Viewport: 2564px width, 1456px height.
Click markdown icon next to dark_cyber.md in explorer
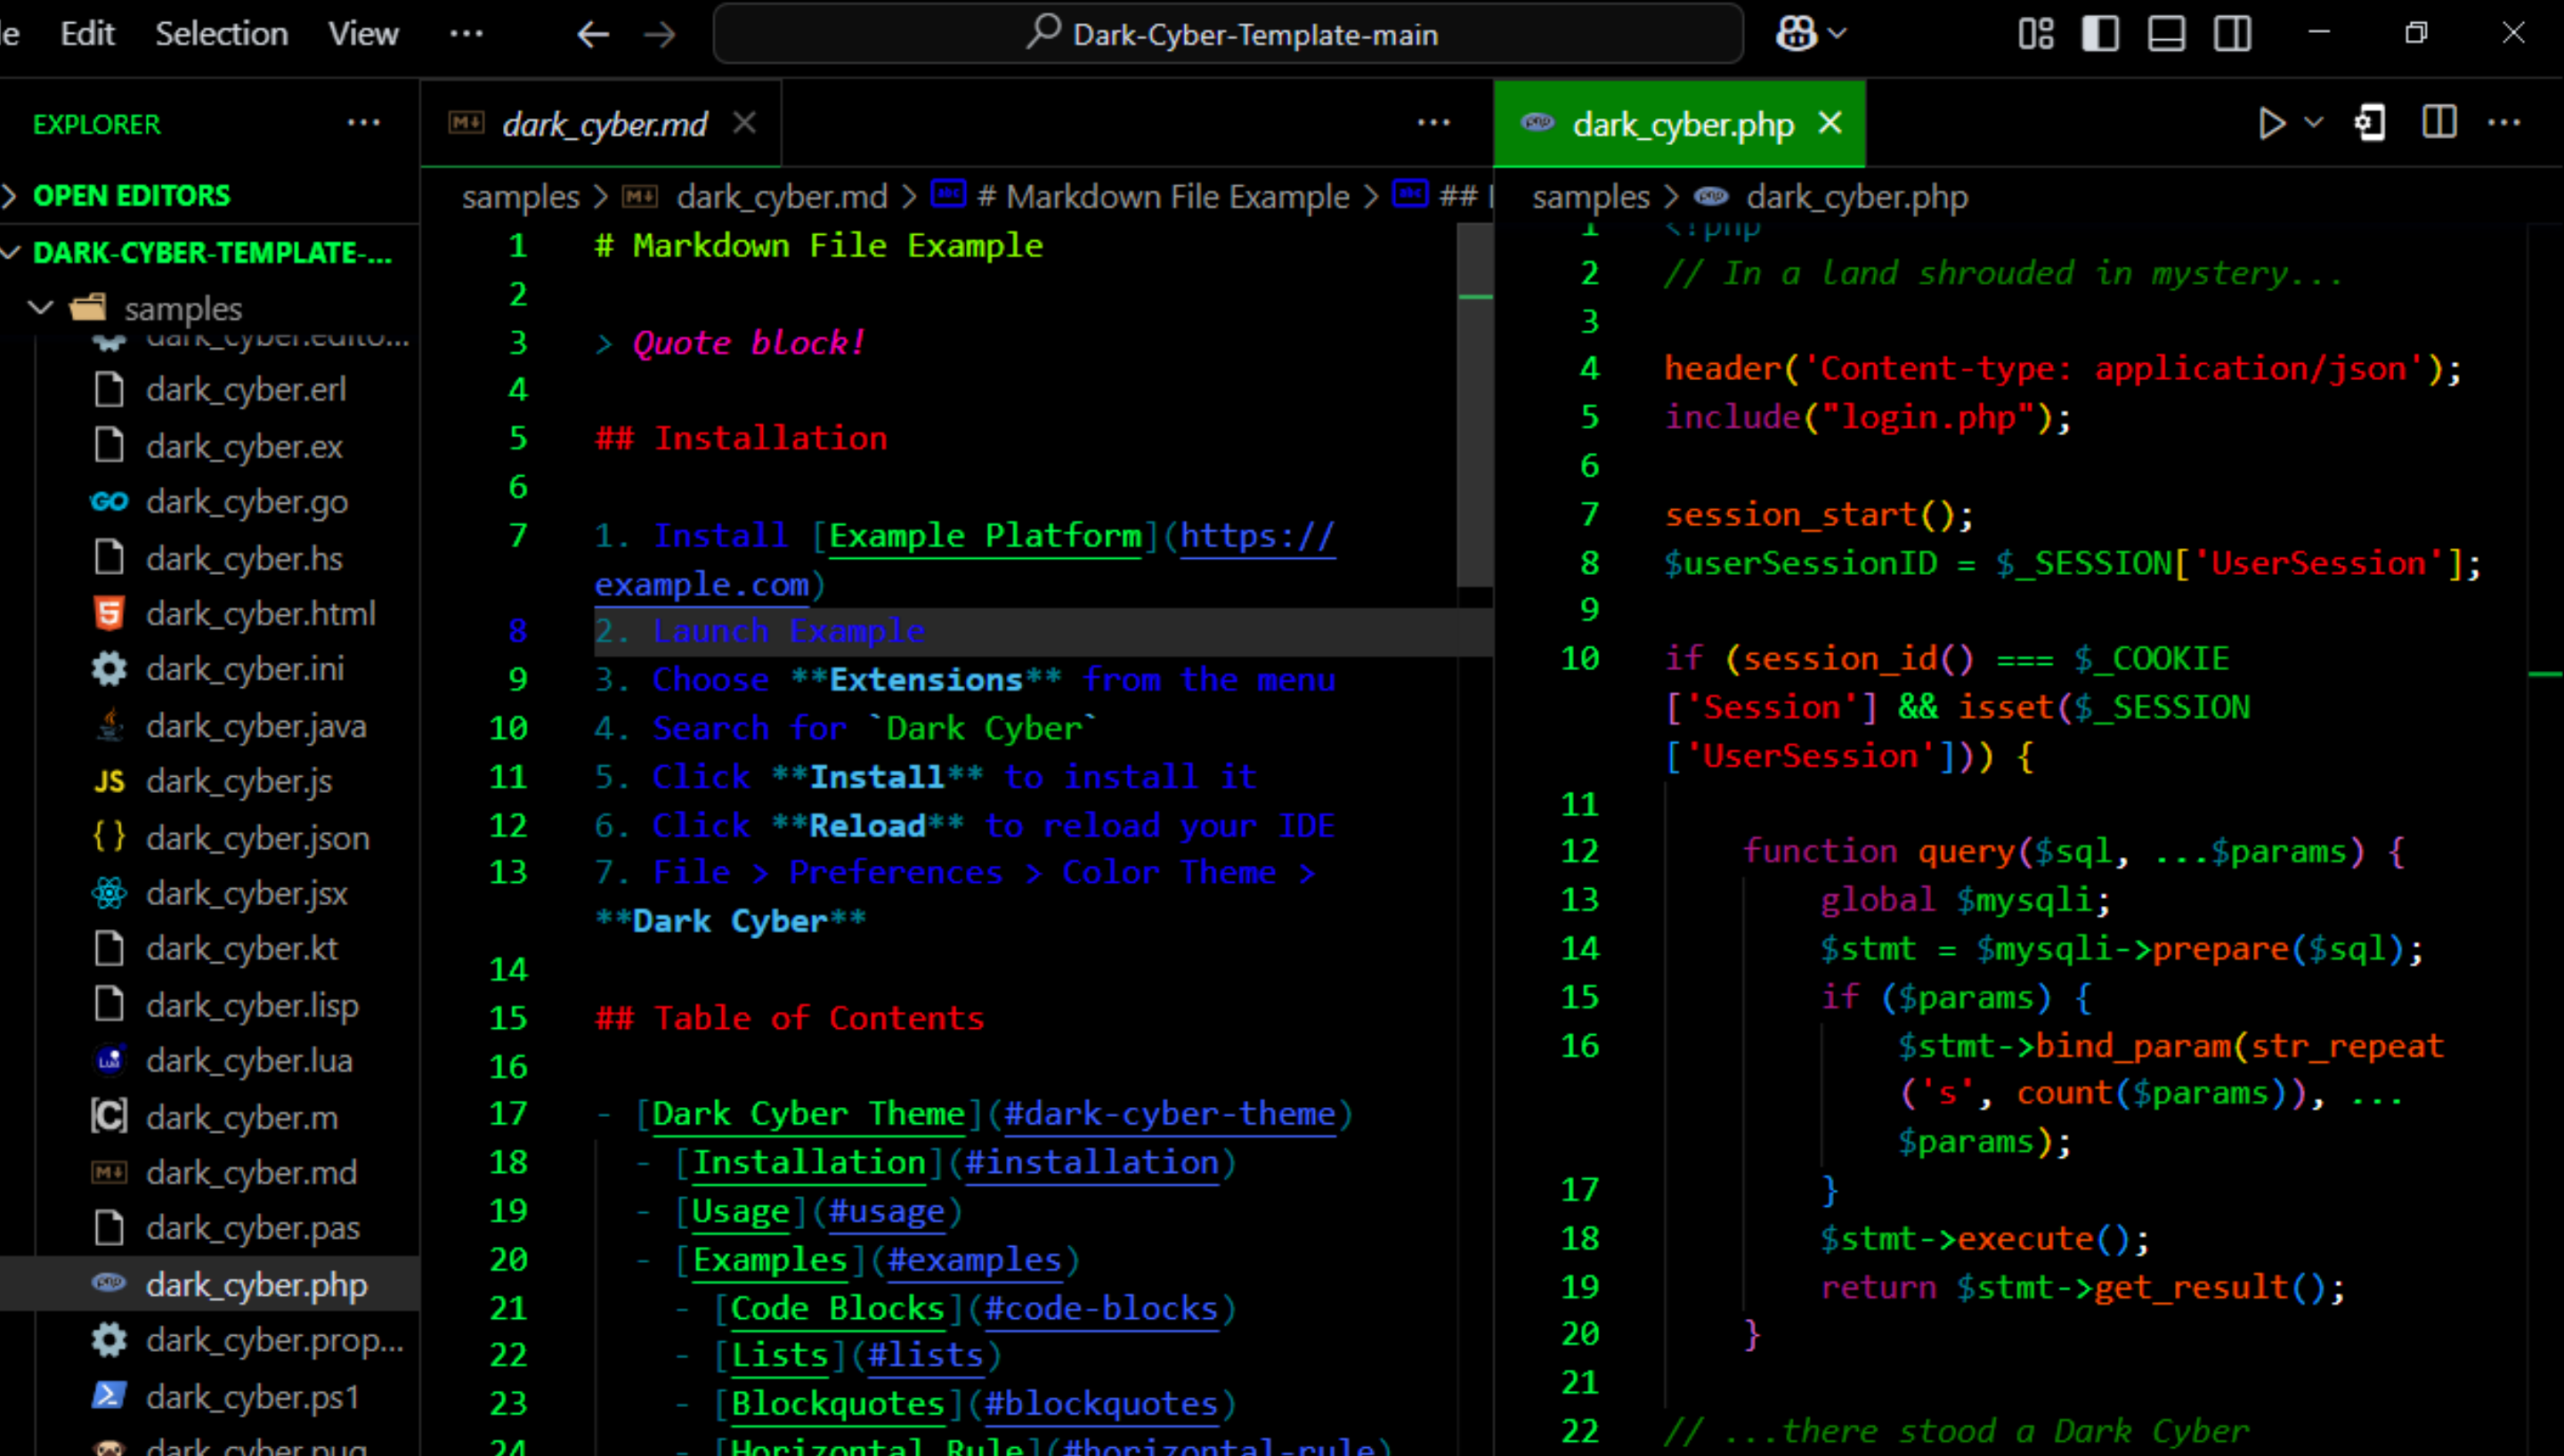pos(109,1172)
